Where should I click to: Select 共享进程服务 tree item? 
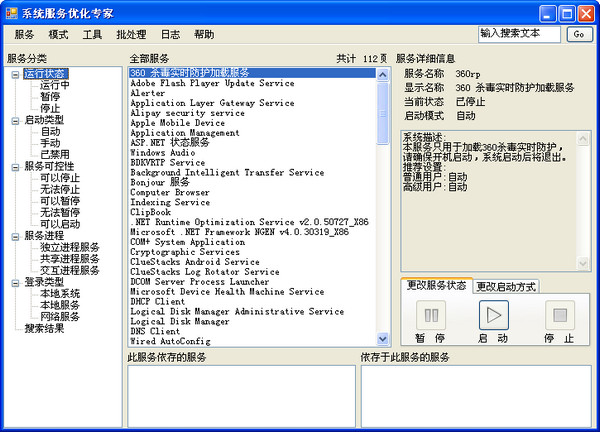(69, 259)
